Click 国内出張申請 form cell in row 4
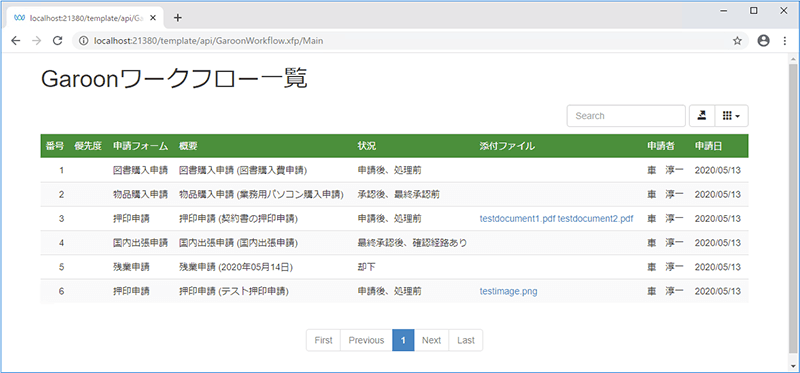 coord(140,243)
